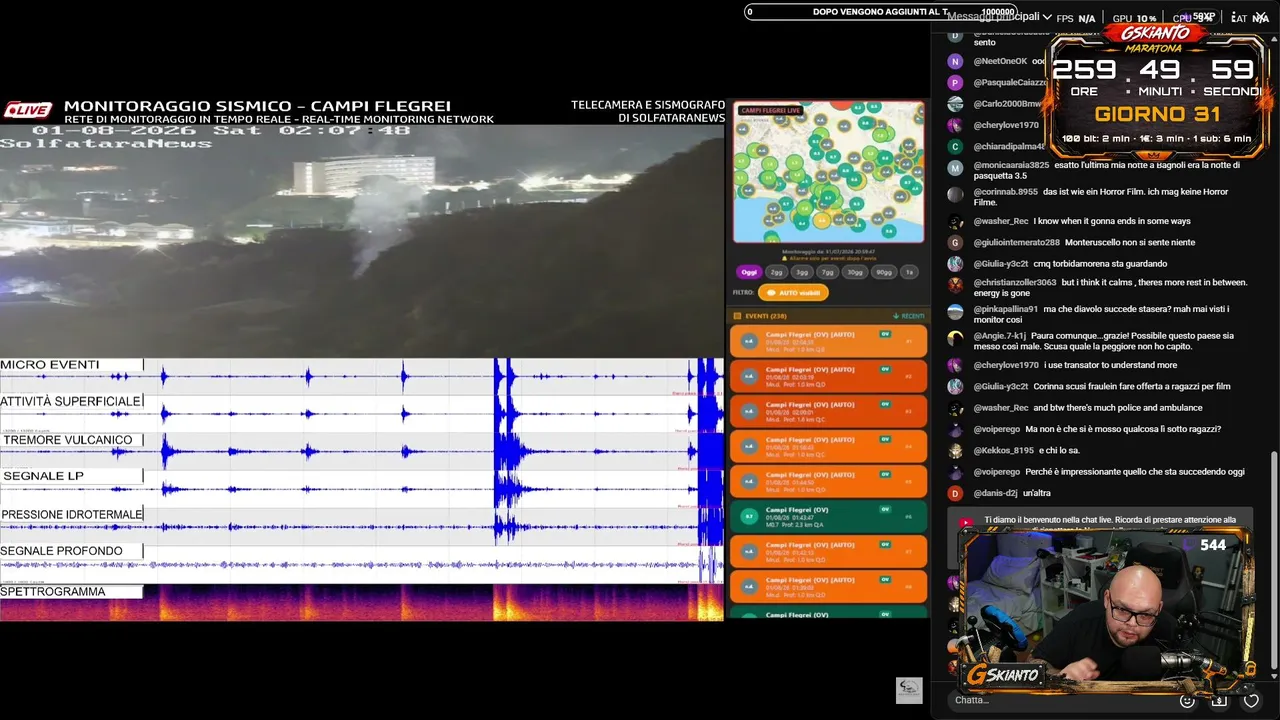Open the emoji picker in chat

[1187, 700]
